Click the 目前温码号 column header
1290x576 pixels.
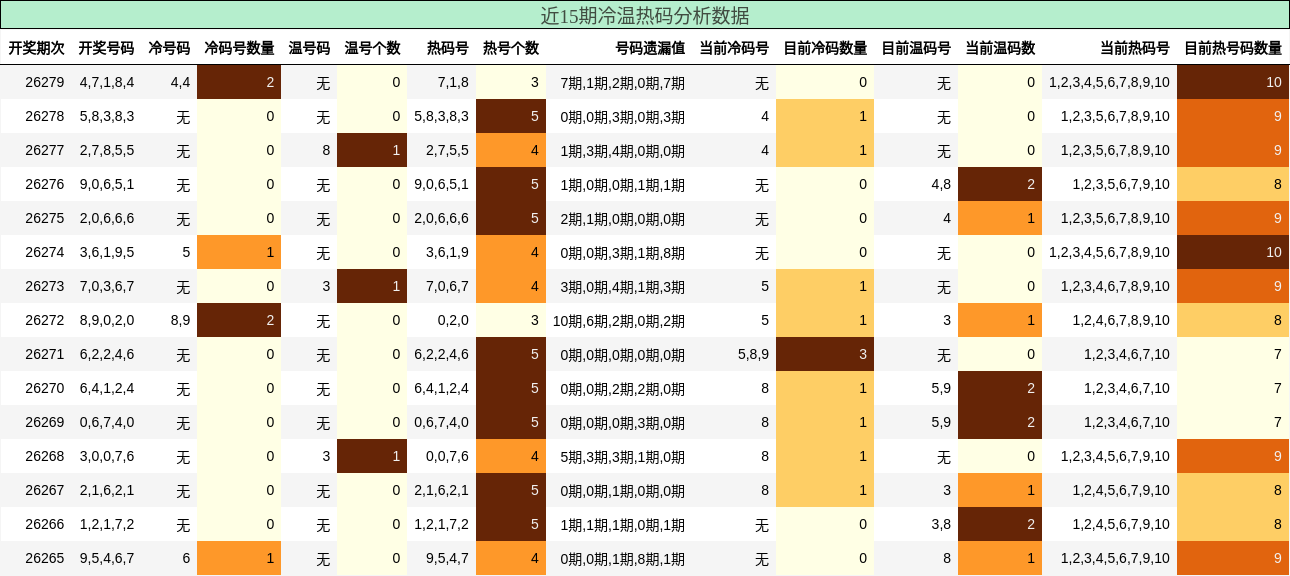[x=916, y=48]
